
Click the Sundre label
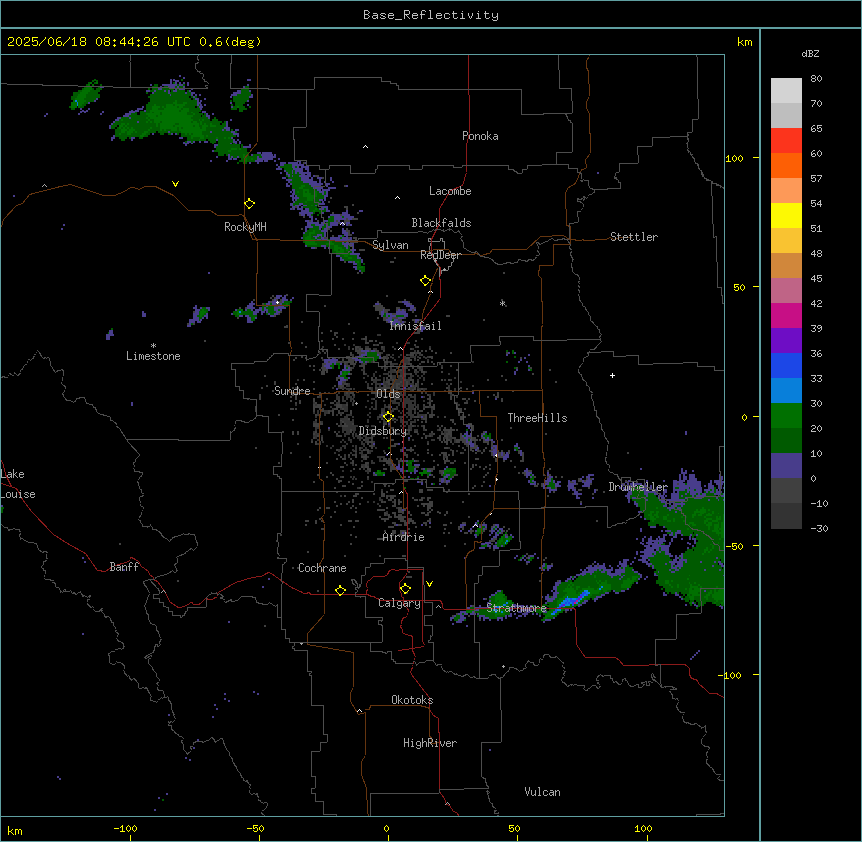[x=292, y=391]
